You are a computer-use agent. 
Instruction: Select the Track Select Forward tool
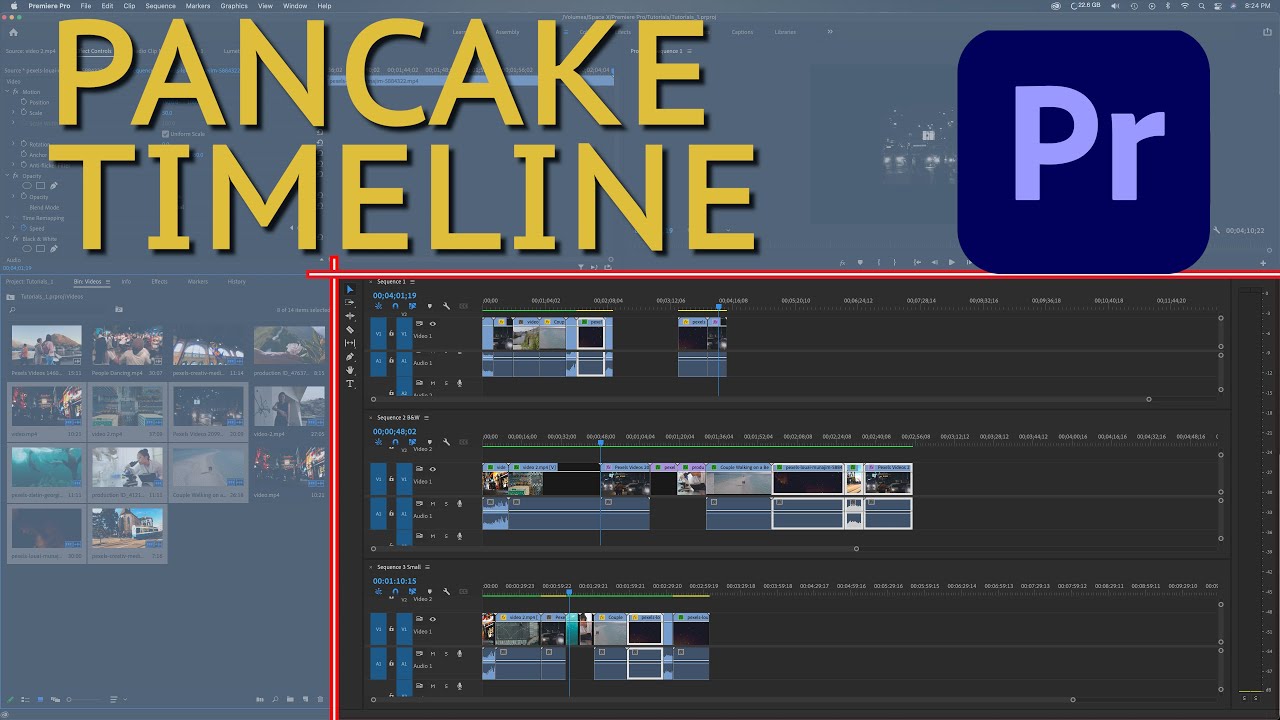350,302
